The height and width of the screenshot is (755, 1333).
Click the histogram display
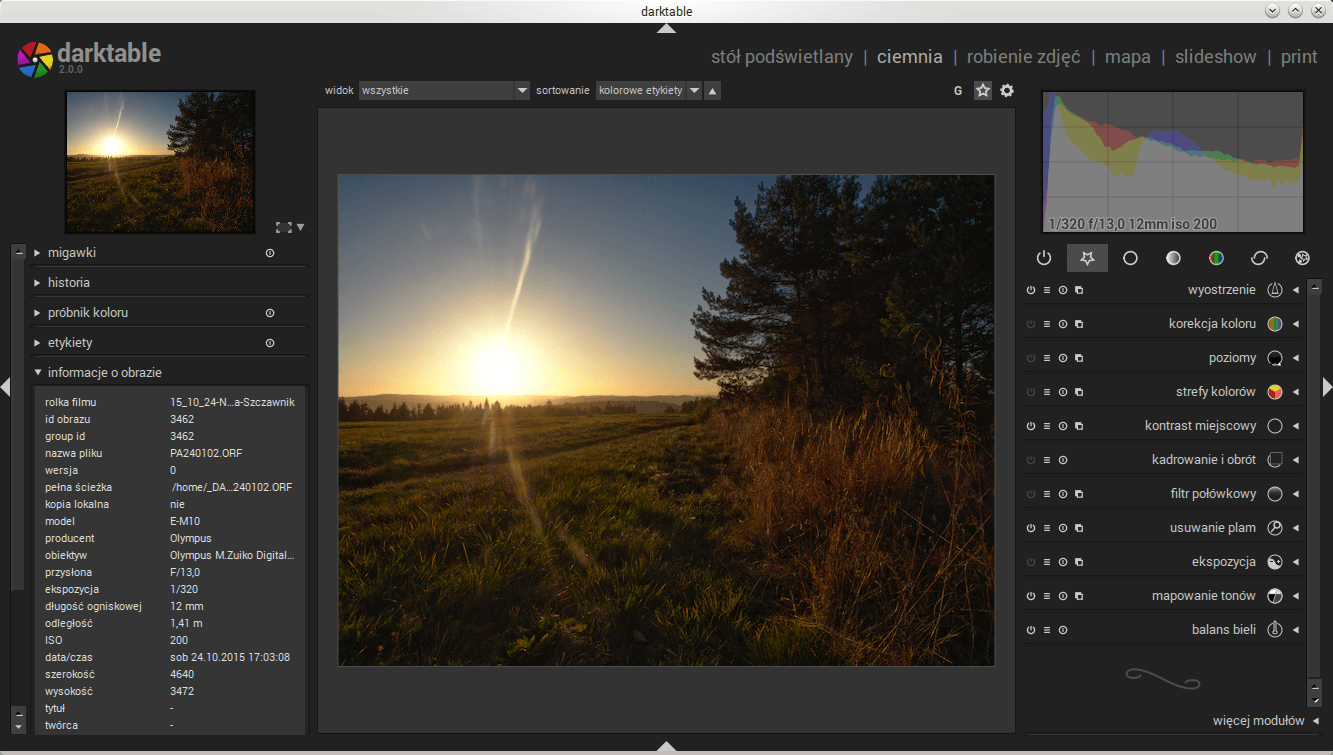click(1172, 162)
